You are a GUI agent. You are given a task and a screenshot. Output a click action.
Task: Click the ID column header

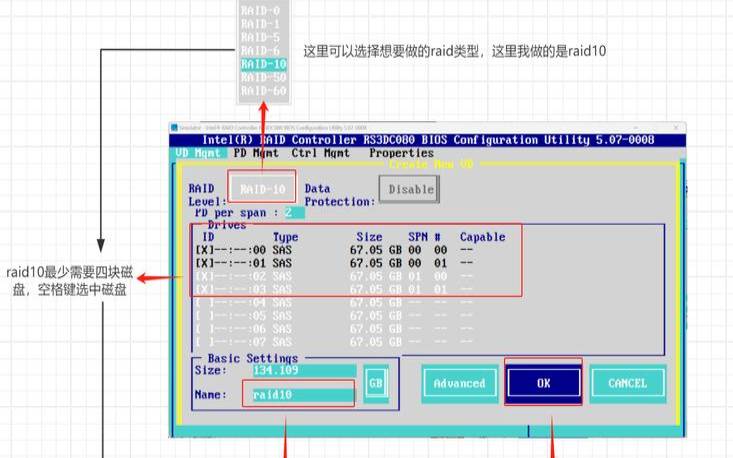click(208, 237)
